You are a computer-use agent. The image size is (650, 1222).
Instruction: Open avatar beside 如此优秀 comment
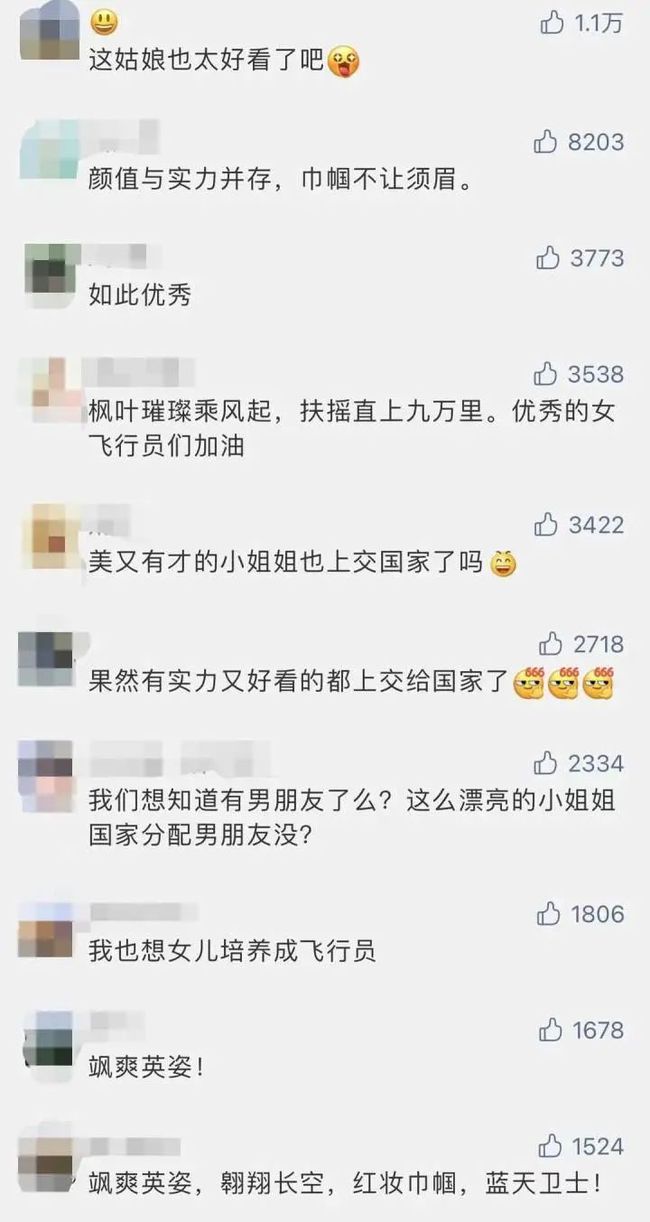tap(45, 267)
